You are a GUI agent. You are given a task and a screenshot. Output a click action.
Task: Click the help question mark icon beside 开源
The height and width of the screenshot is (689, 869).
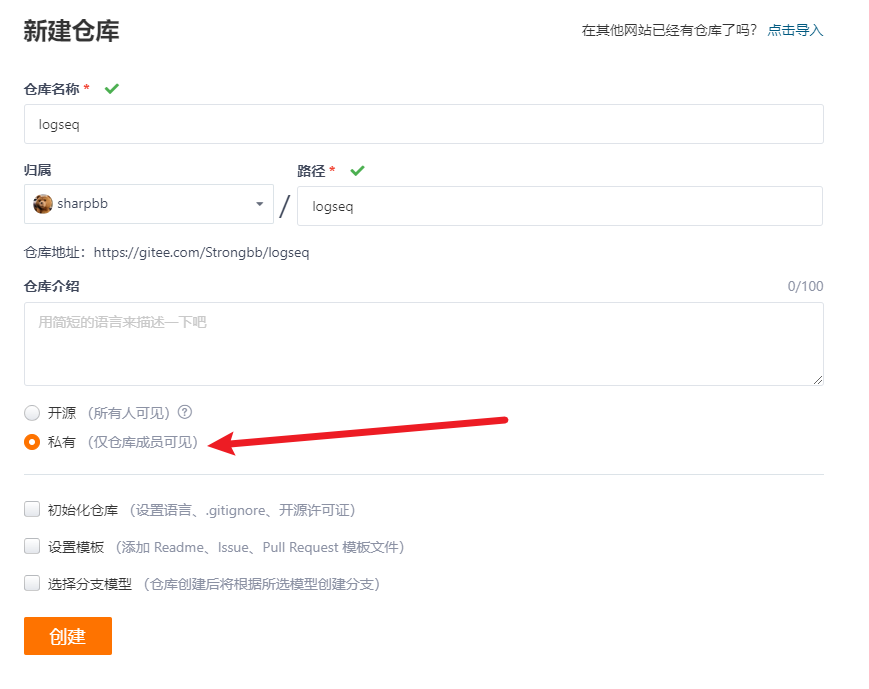185,412
